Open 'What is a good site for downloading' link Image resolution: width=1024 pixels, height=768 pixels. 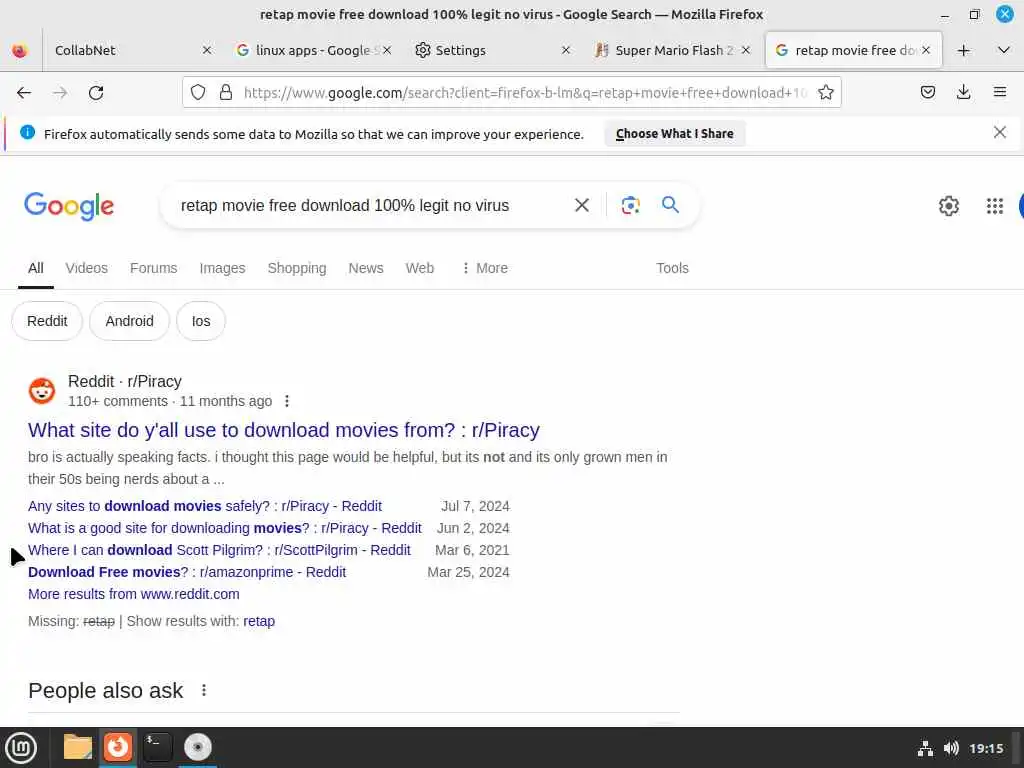[225, 528]
